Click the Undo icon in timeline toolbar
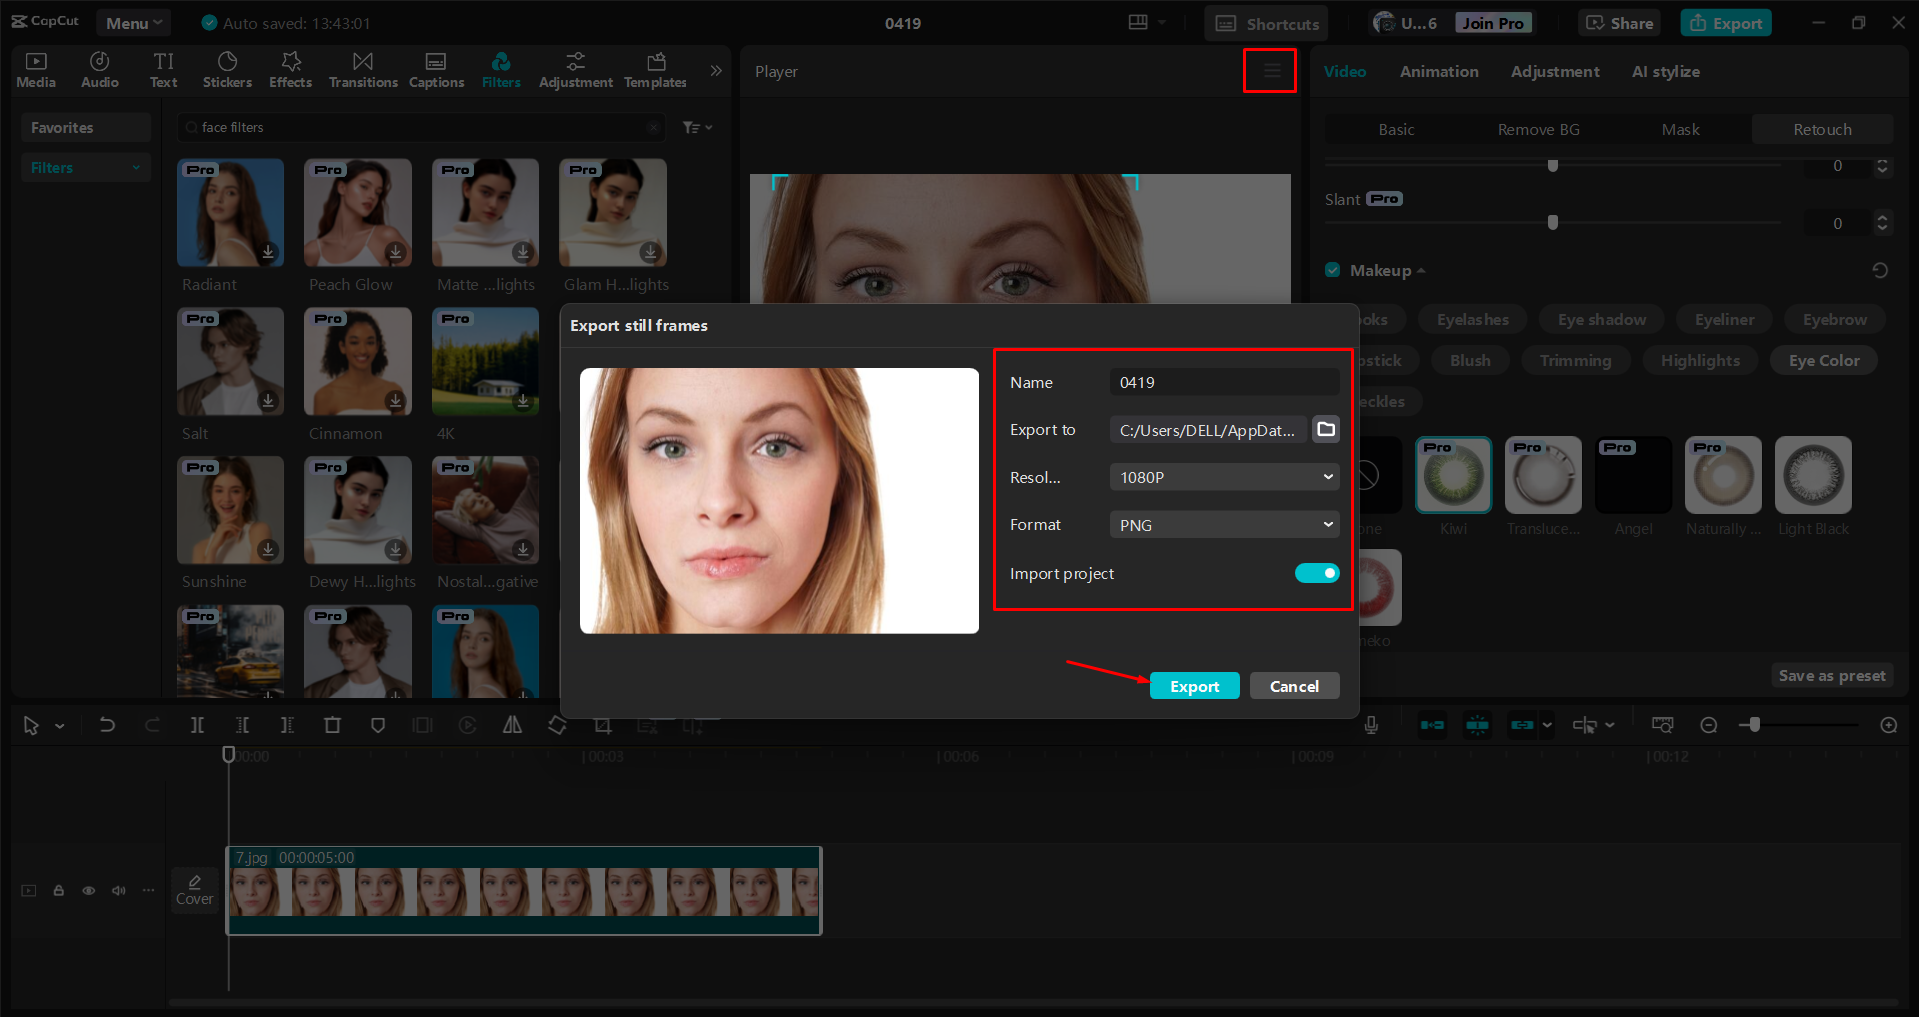This screenshot has width=1919, height=1017. tap(107, 725)
